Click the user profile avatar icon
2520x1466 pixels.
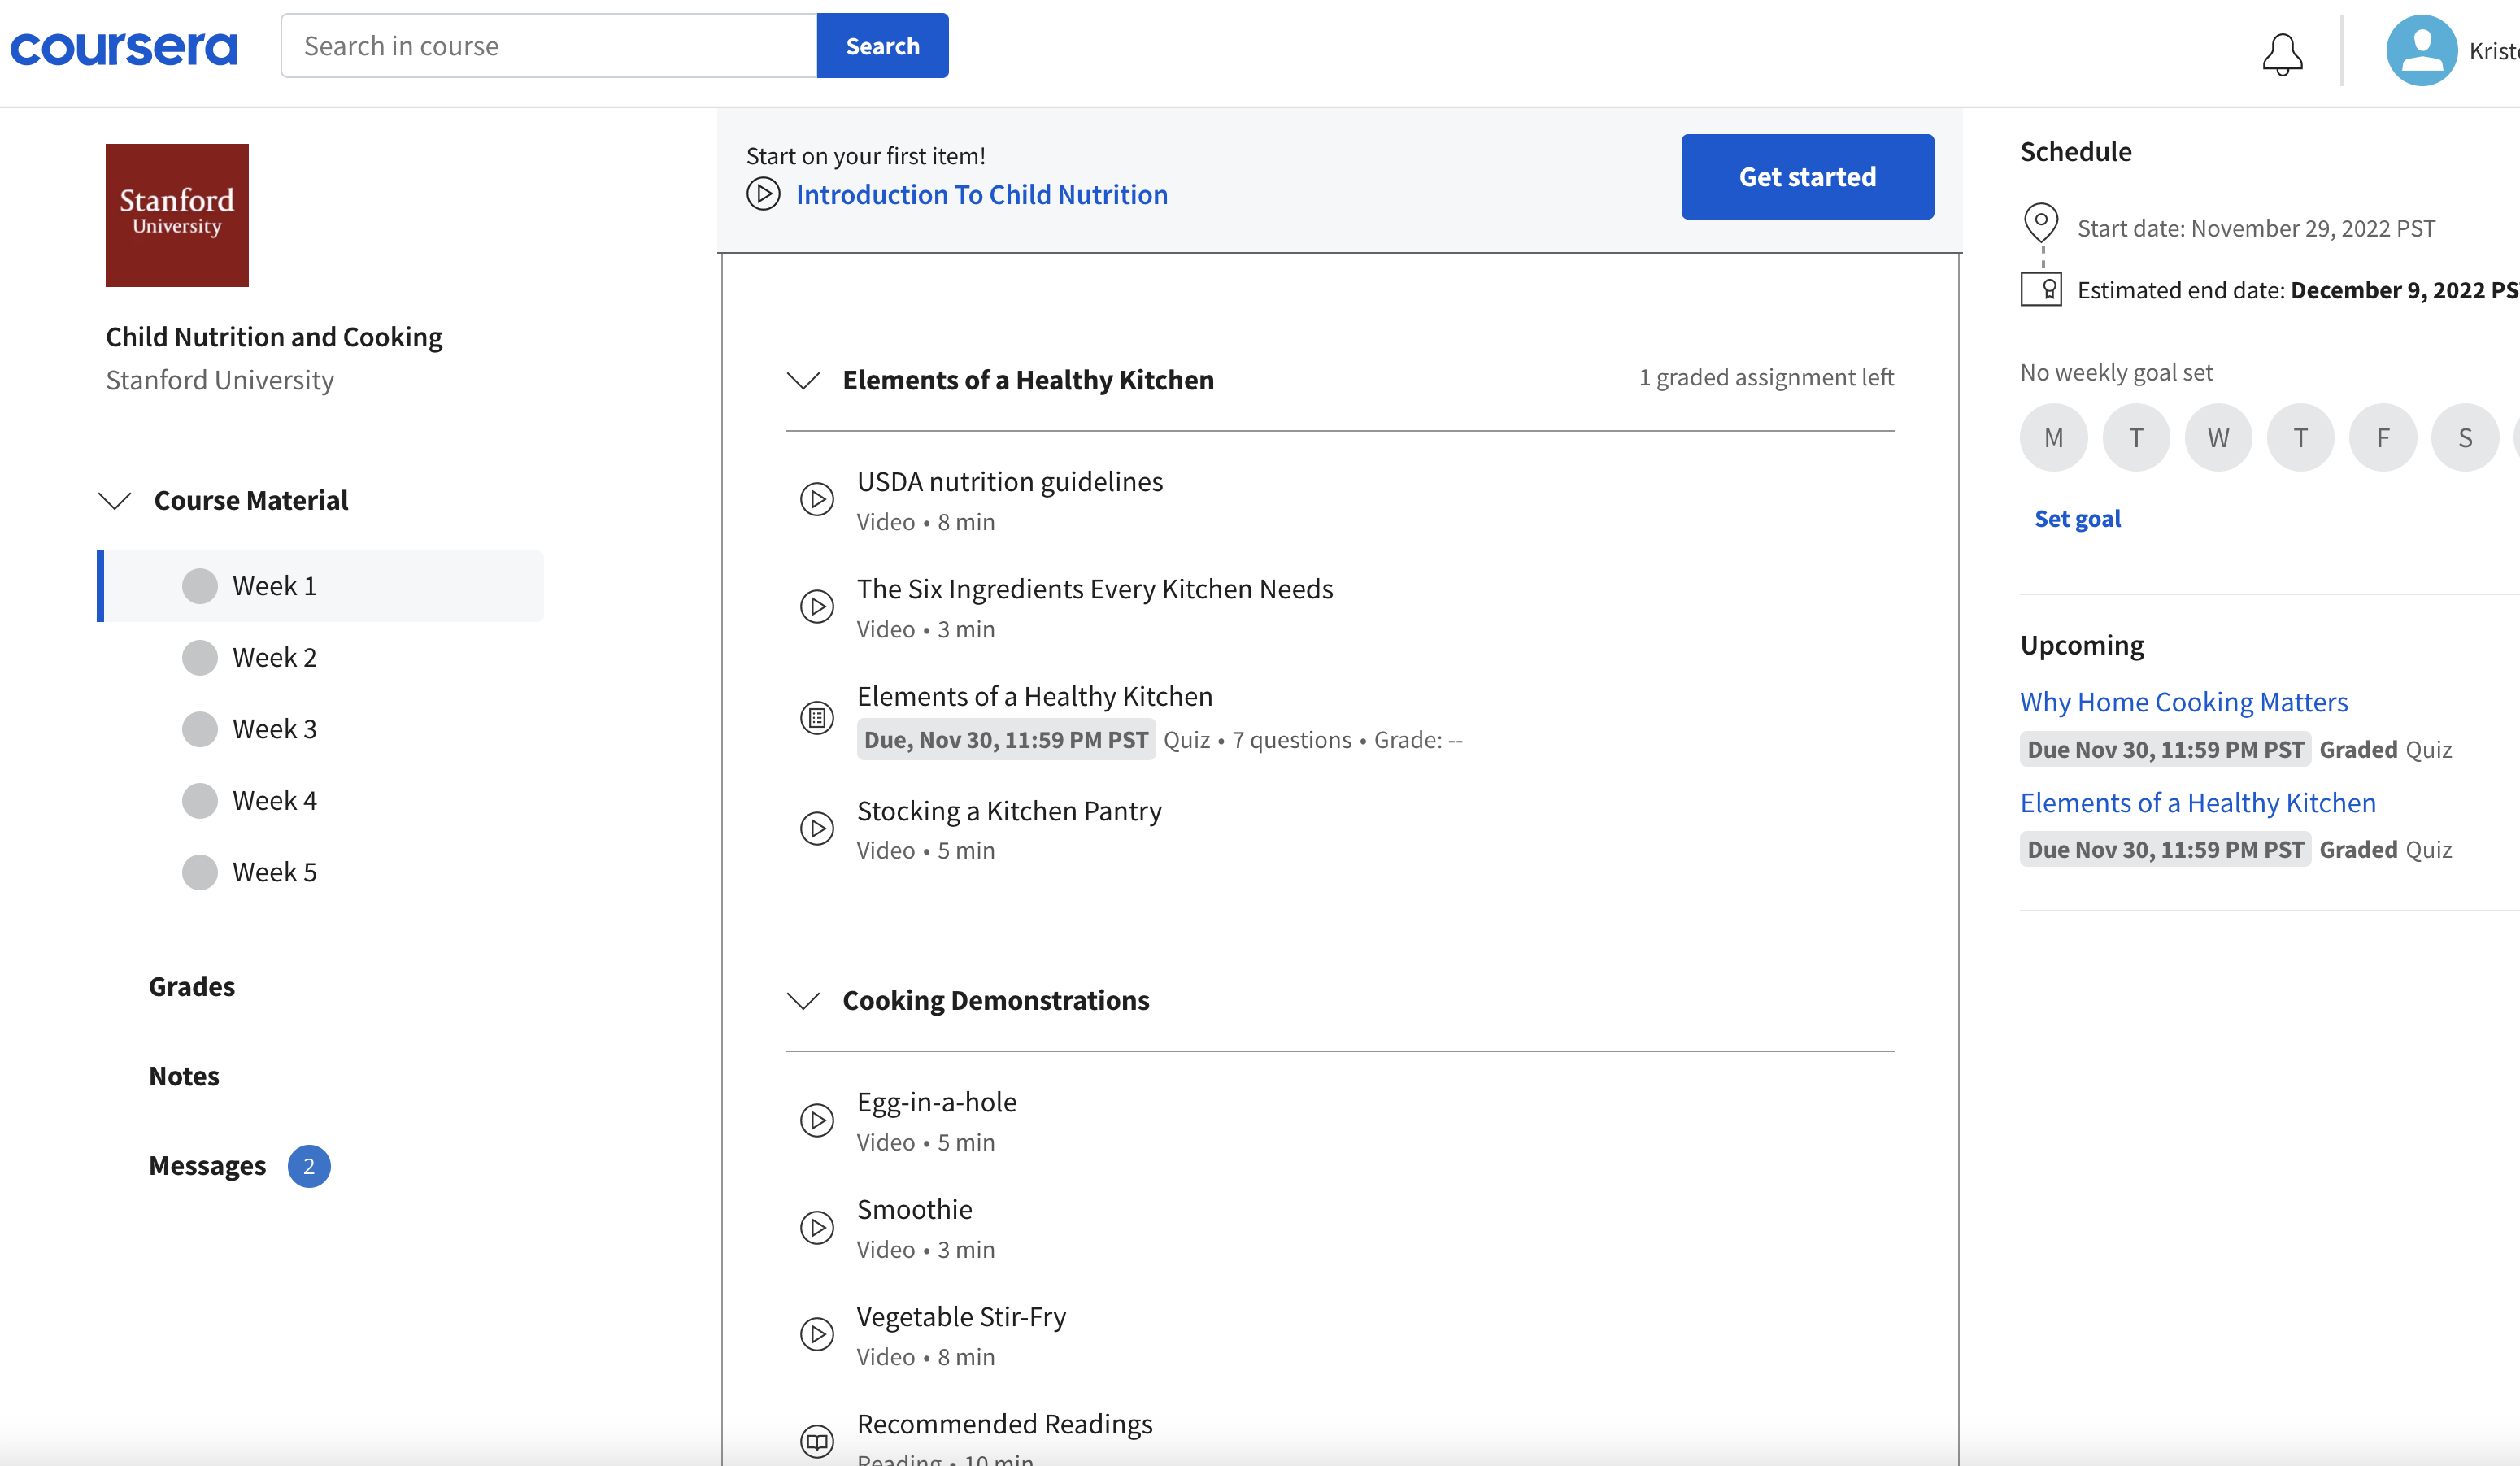(x=2421, y=50)
